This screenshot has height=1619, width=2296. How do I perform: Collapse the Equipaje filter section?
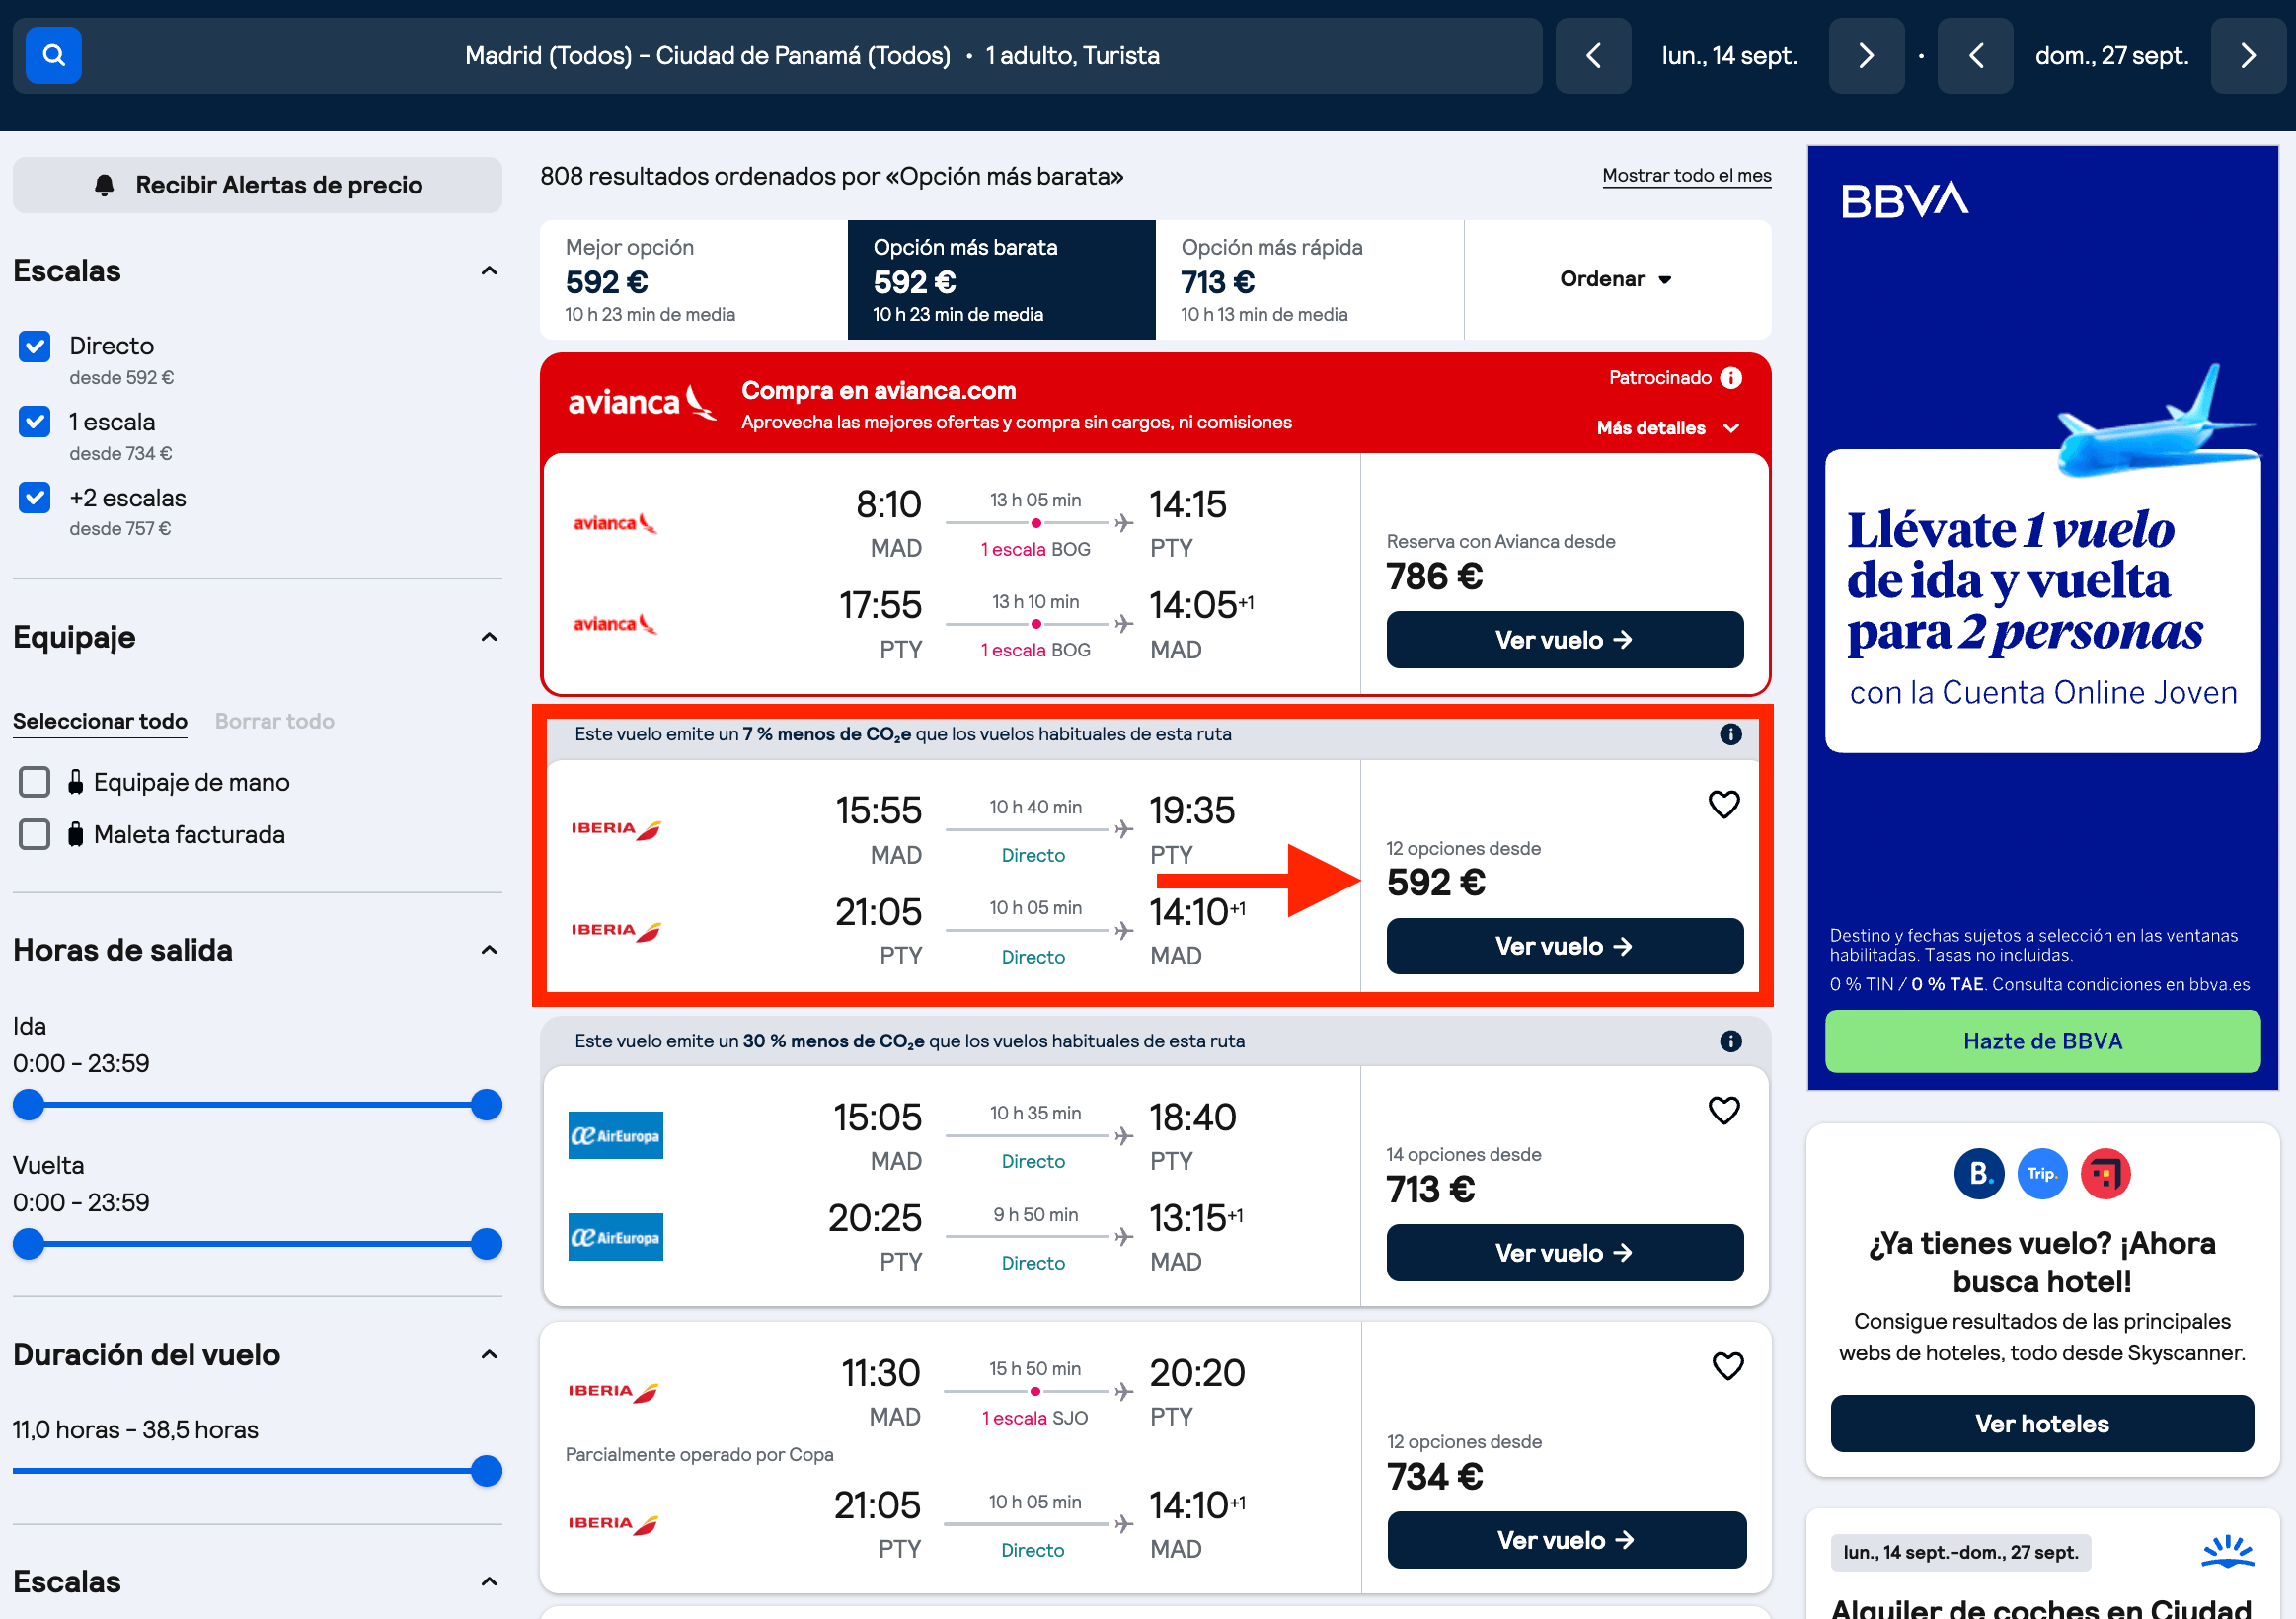click(489, 637)
